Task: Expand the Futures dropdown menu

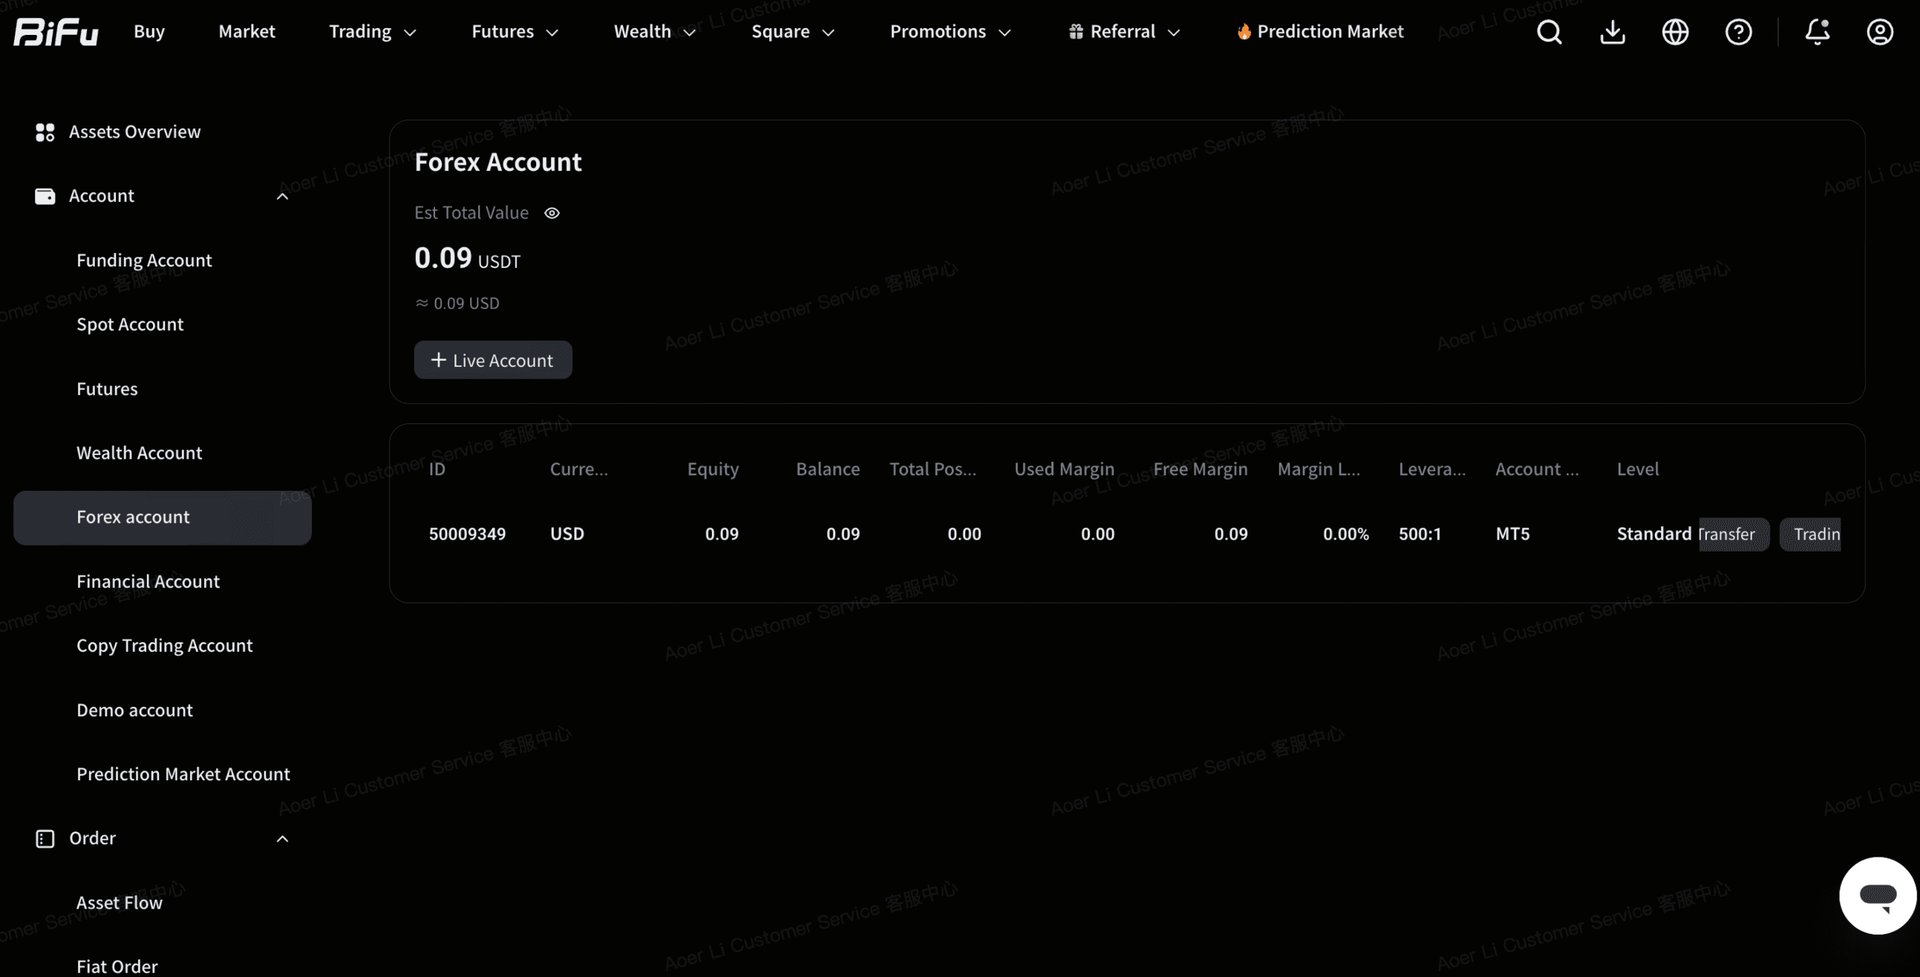Action: pyautogui.click(x=515, y=32)
